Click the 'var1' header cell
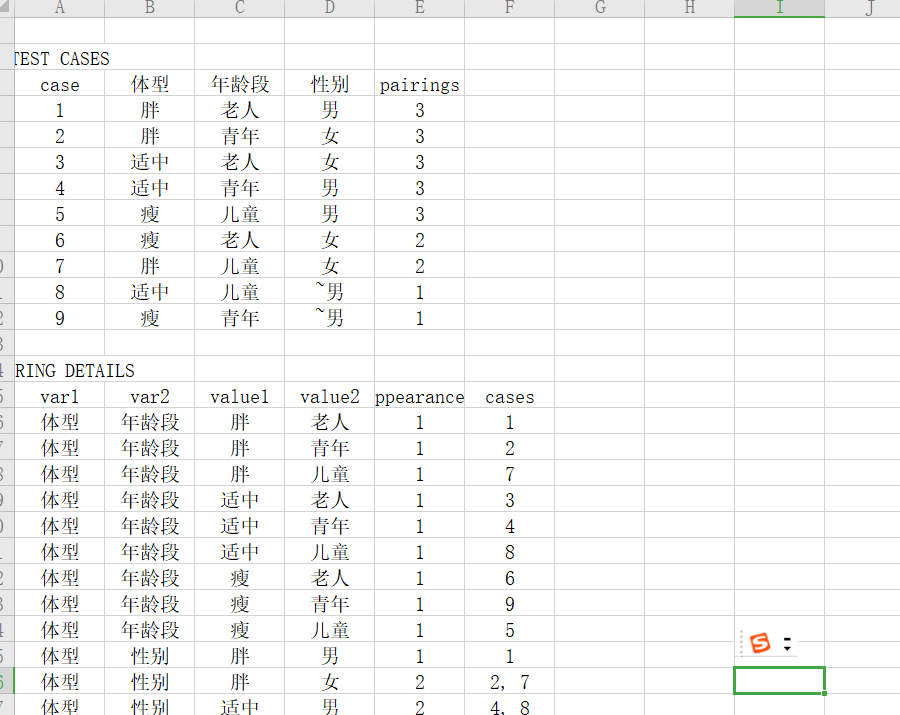This screenshot has width=900, height=715. click(60, 397)
